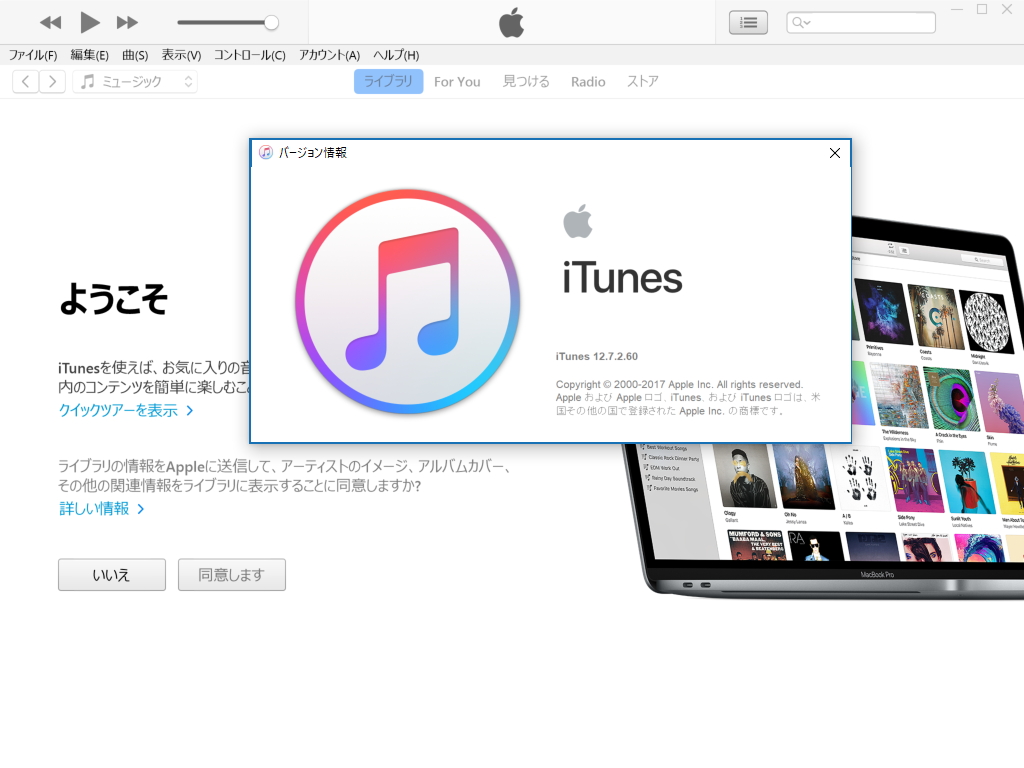1024x768 pixels.
Task: Open the Up Next queue list icon
Action: [x=748, y=22]
